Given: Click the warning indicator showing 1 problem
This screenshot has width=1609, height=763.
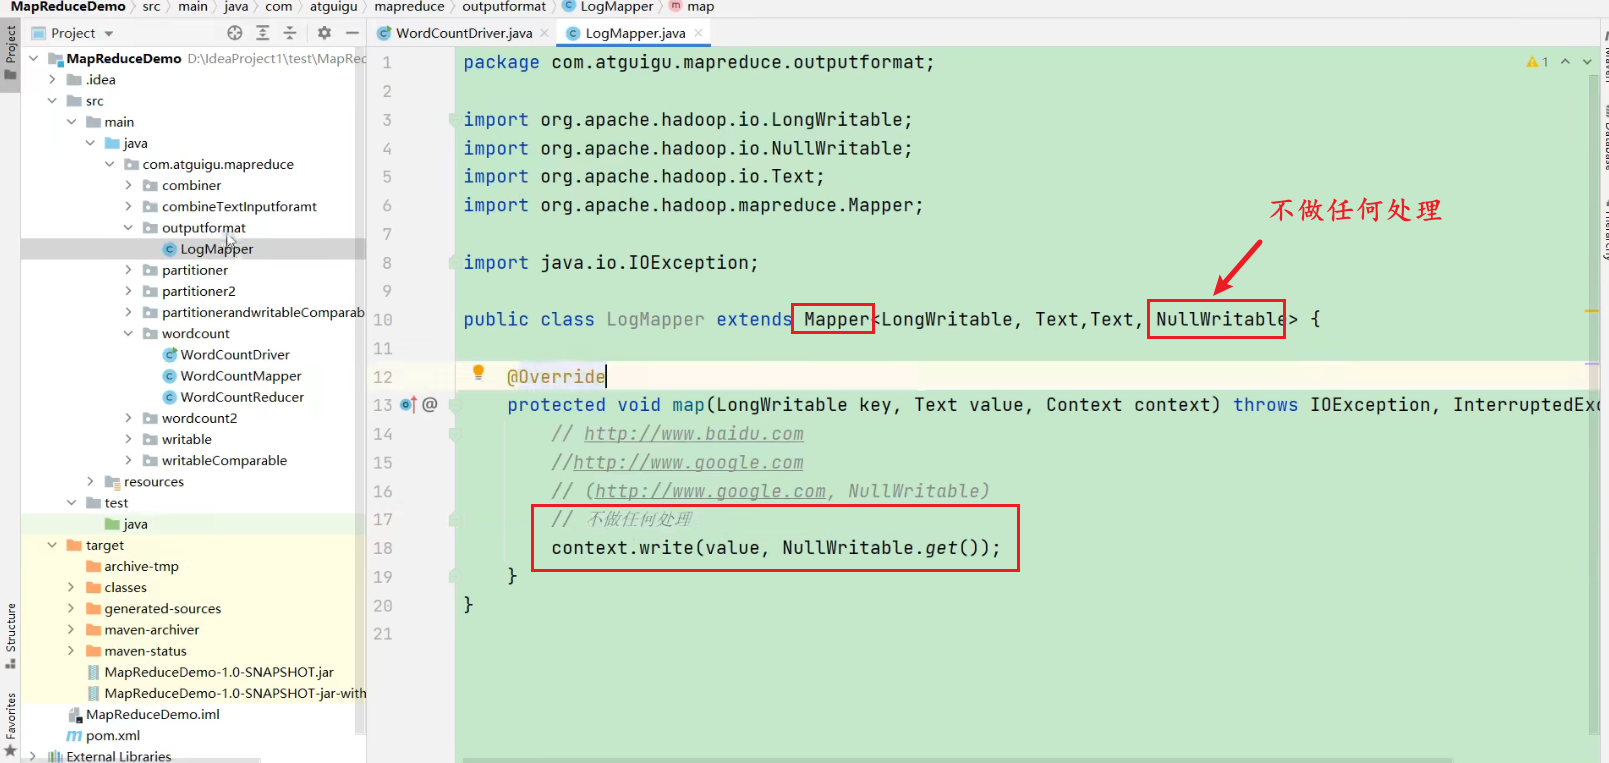Looking at the screenshot, I should coord(1537,62).
